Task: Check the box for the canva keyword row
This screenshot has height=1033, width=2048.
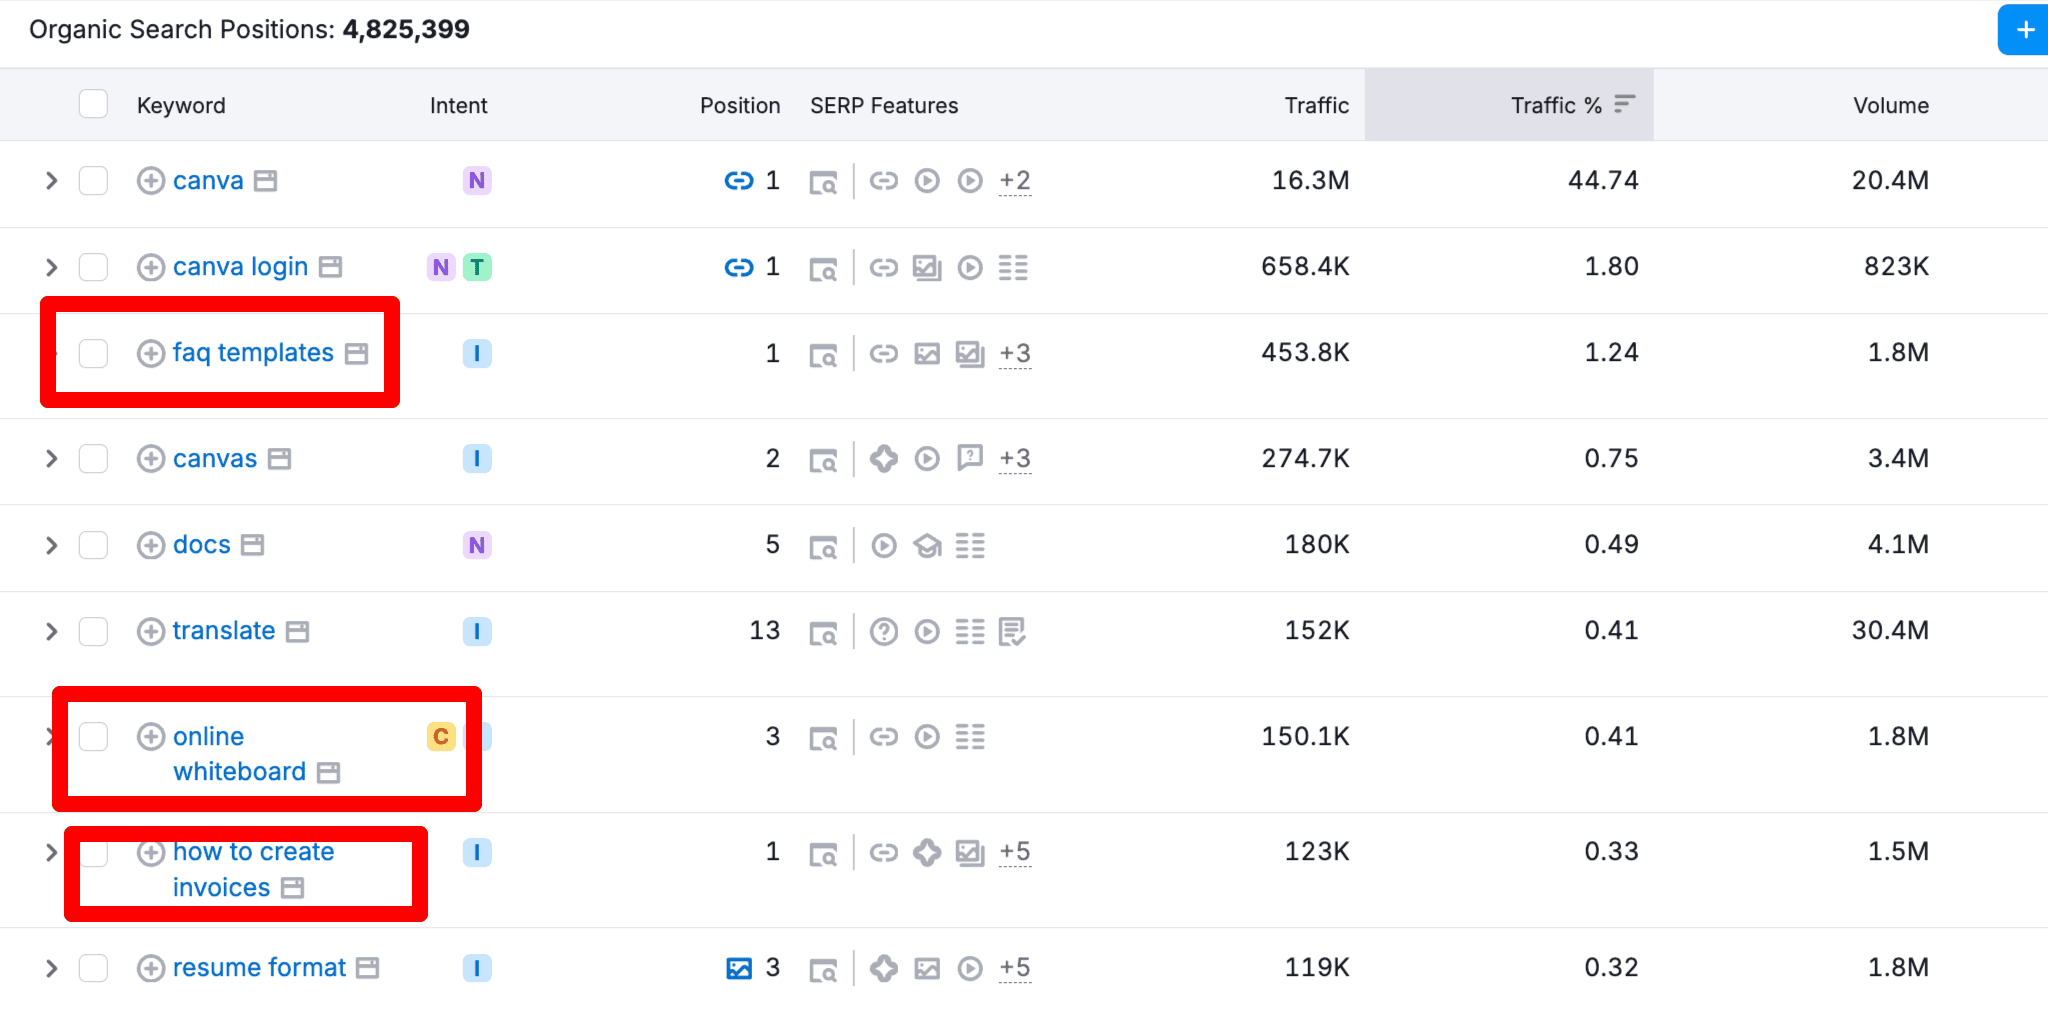Action: coord(93,181)
